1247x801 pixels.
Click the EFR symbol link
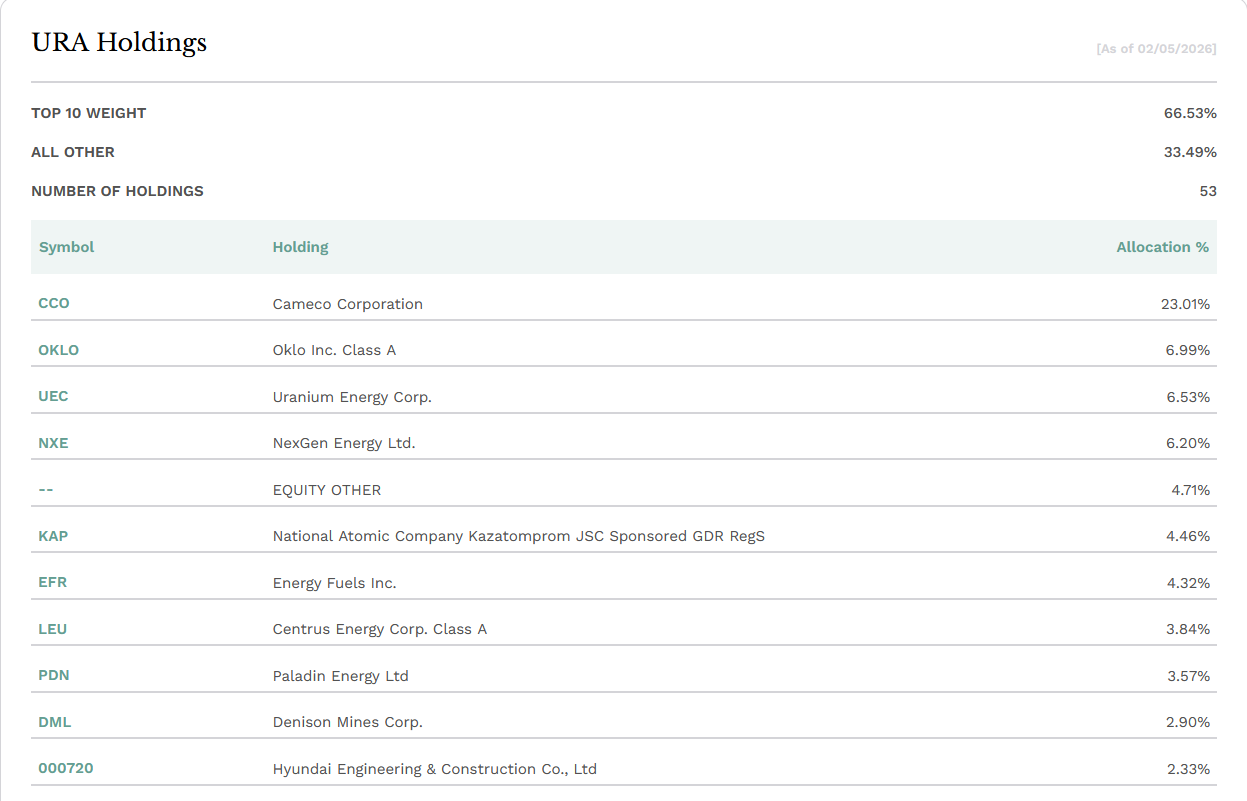[x=52, y=582]
